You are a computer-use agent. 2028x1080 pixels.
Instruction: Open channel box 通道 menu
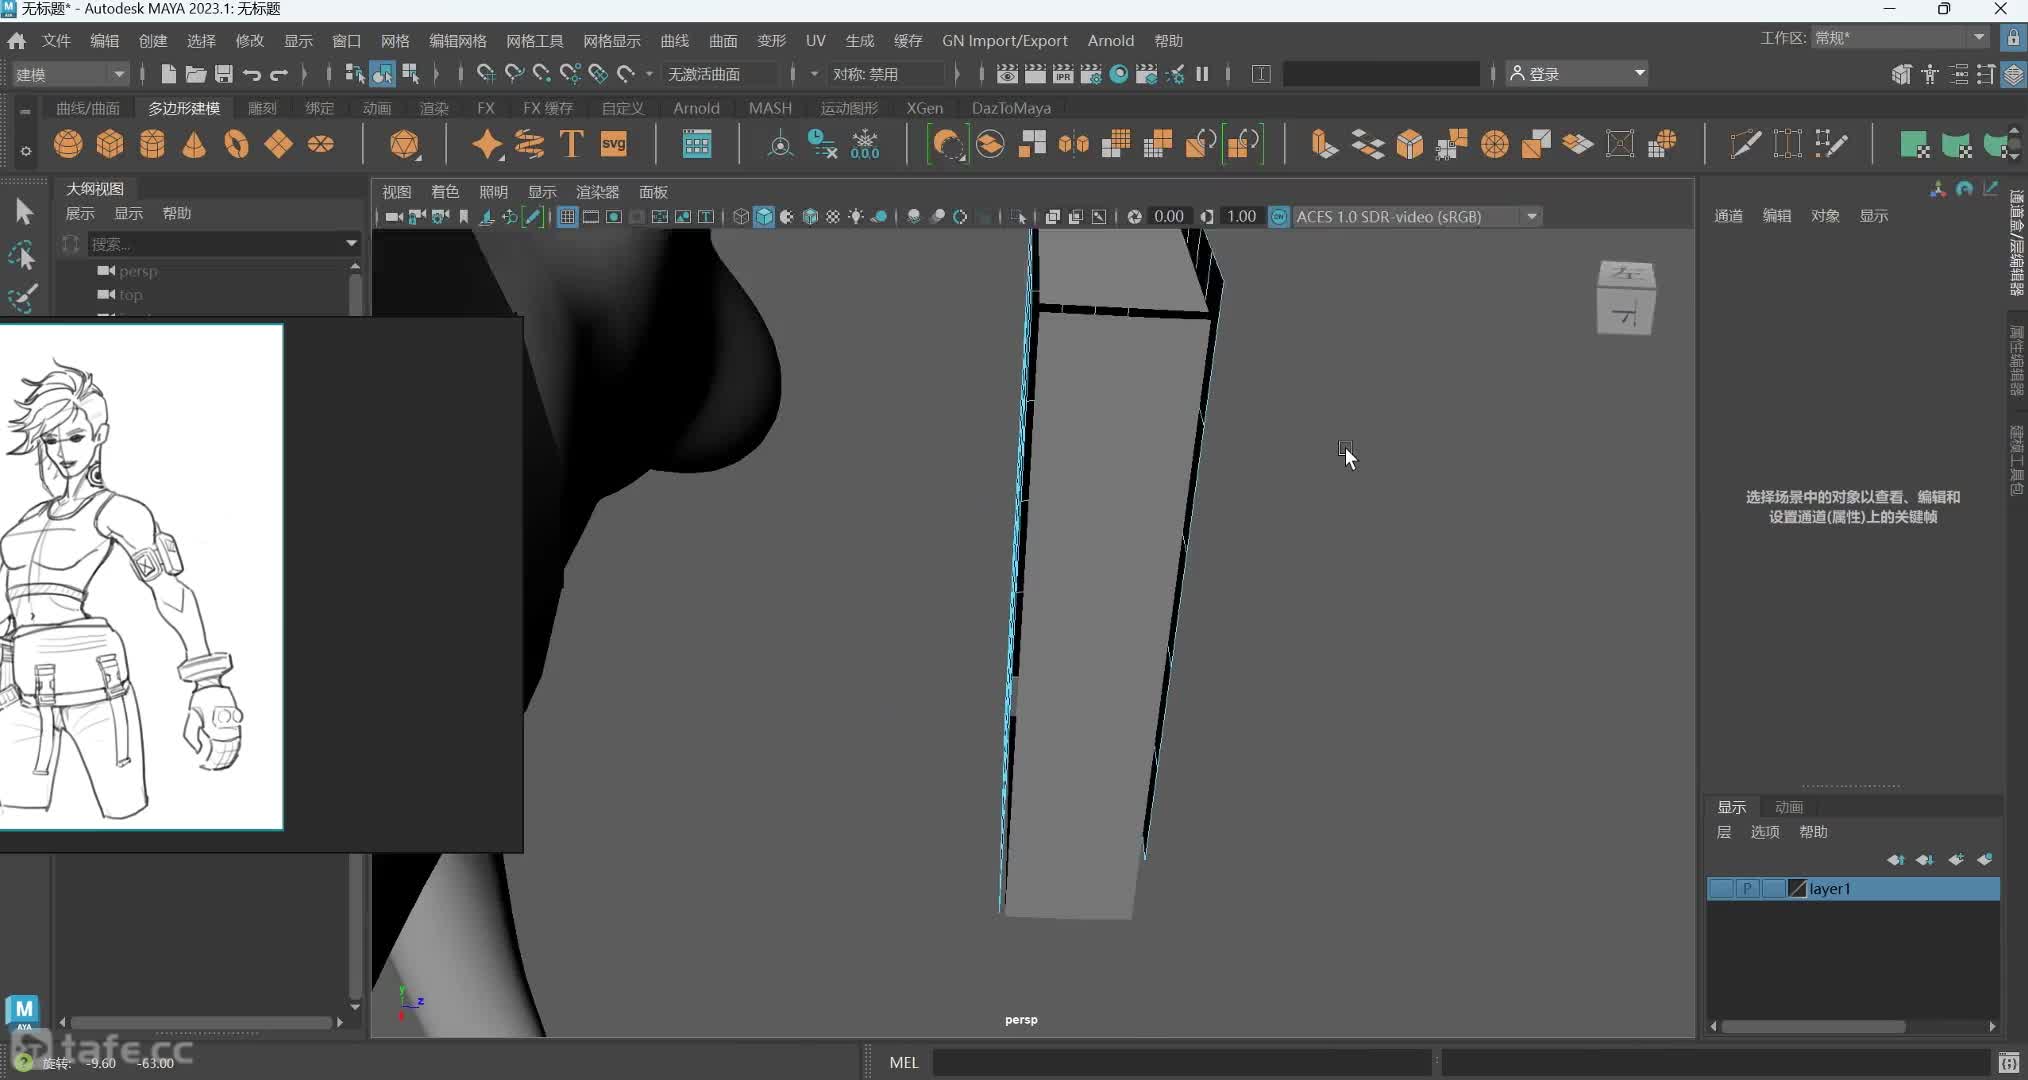coord(1728,216)
